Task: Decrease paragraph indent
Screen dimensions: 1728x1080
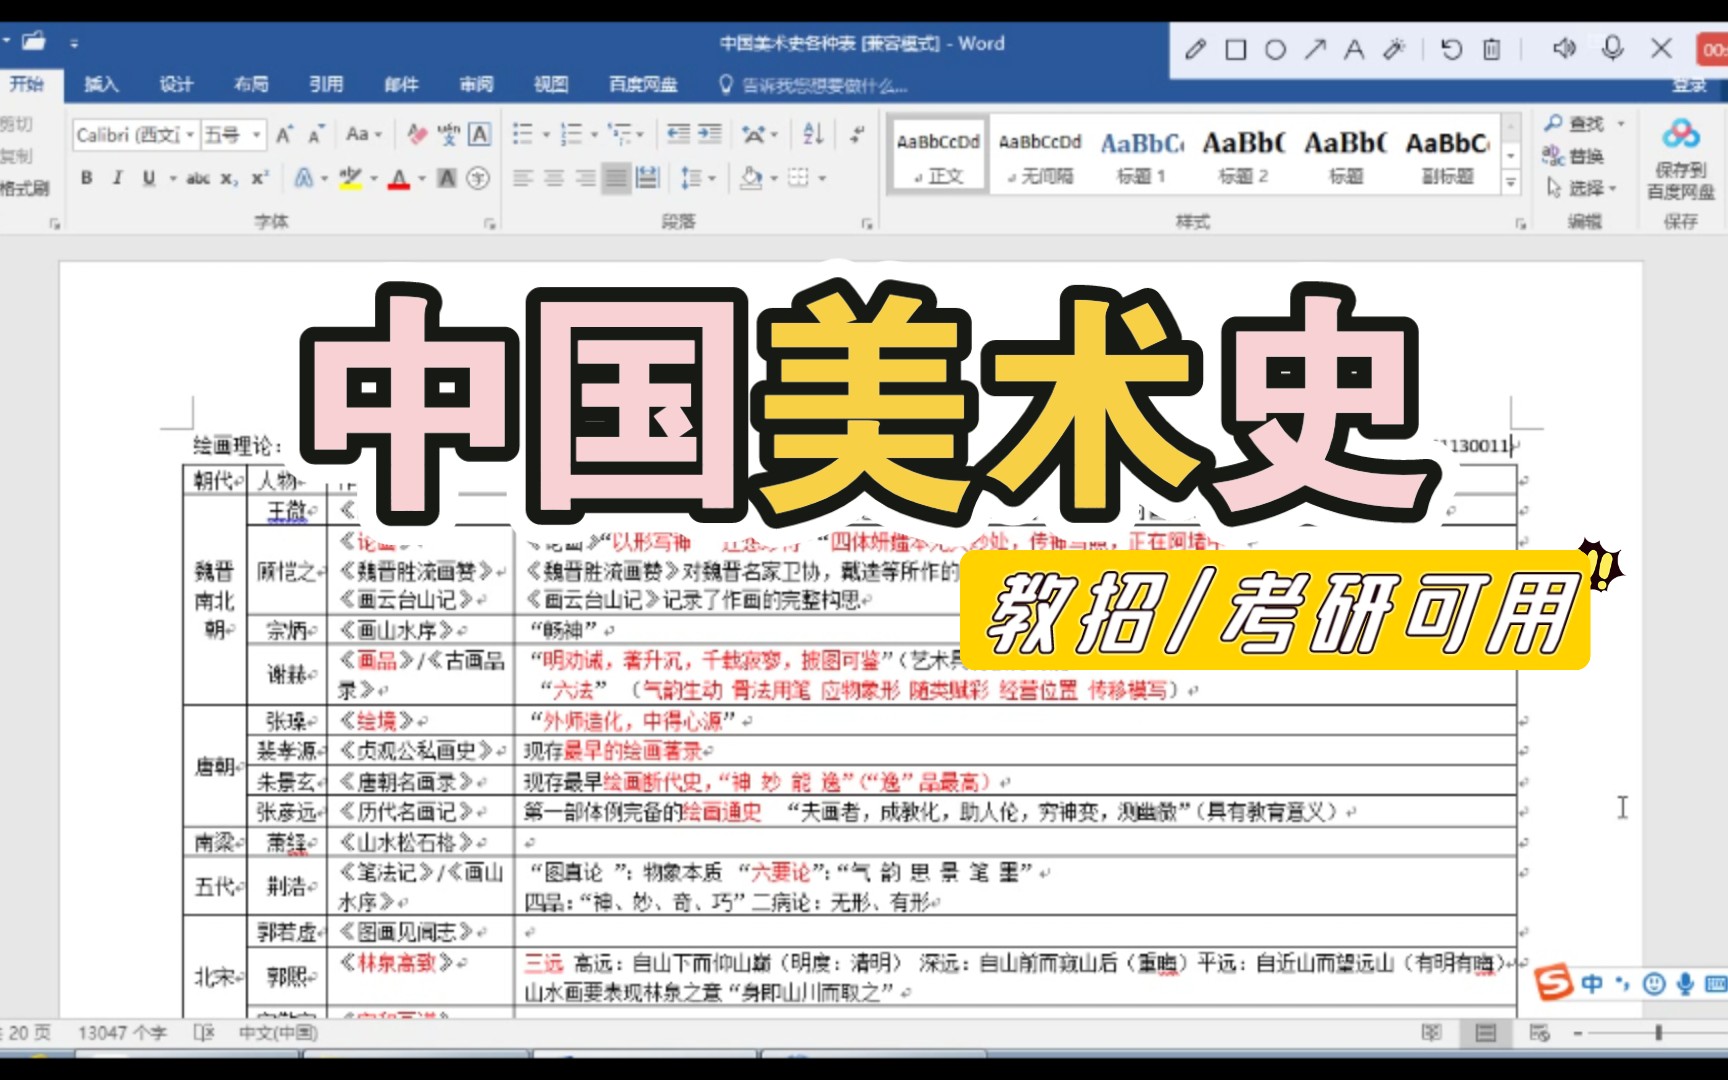Action: click(x=679, y=134)
